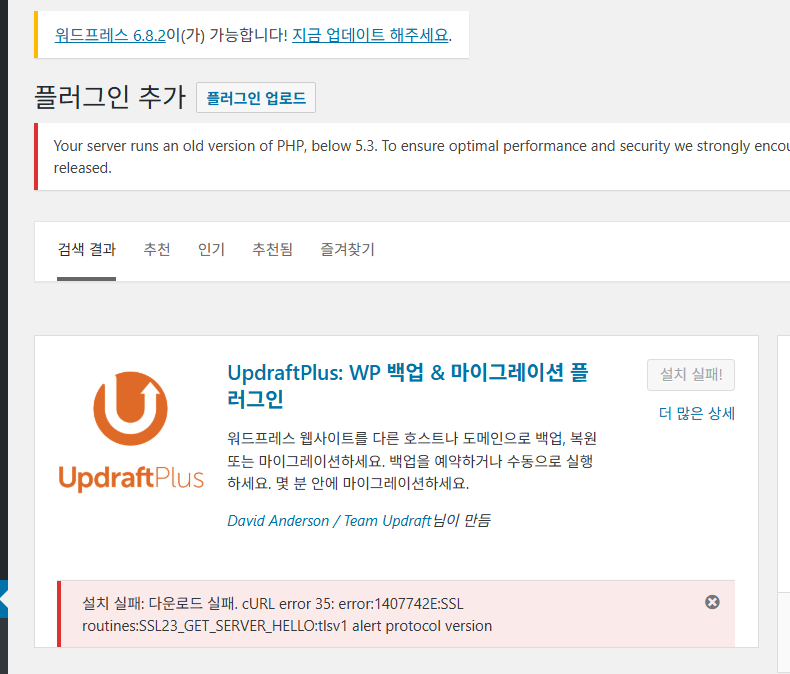Viewport: 790px width, 674px height.
Task: Switch to the 인기 tab
Action: 211,249
